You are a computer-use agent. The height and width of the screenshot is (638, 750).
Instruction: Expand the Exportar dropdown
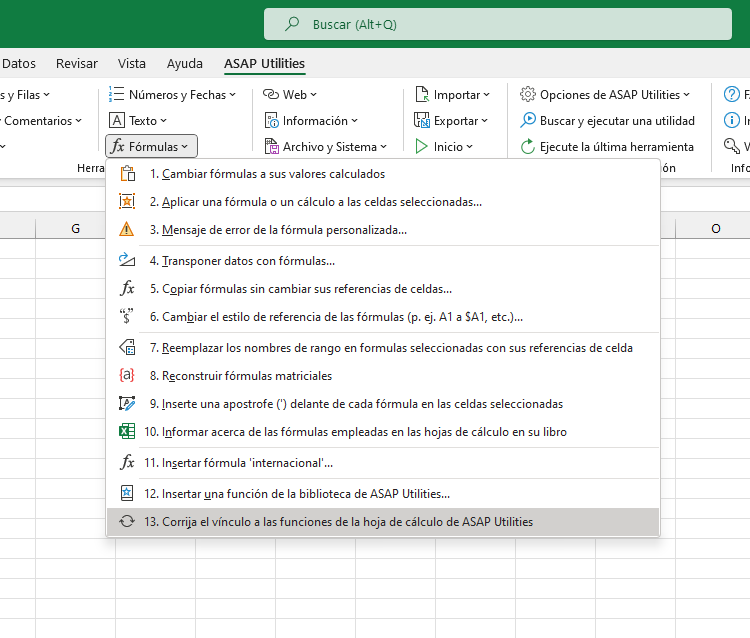pyautogui.click(x=485, y=121)
